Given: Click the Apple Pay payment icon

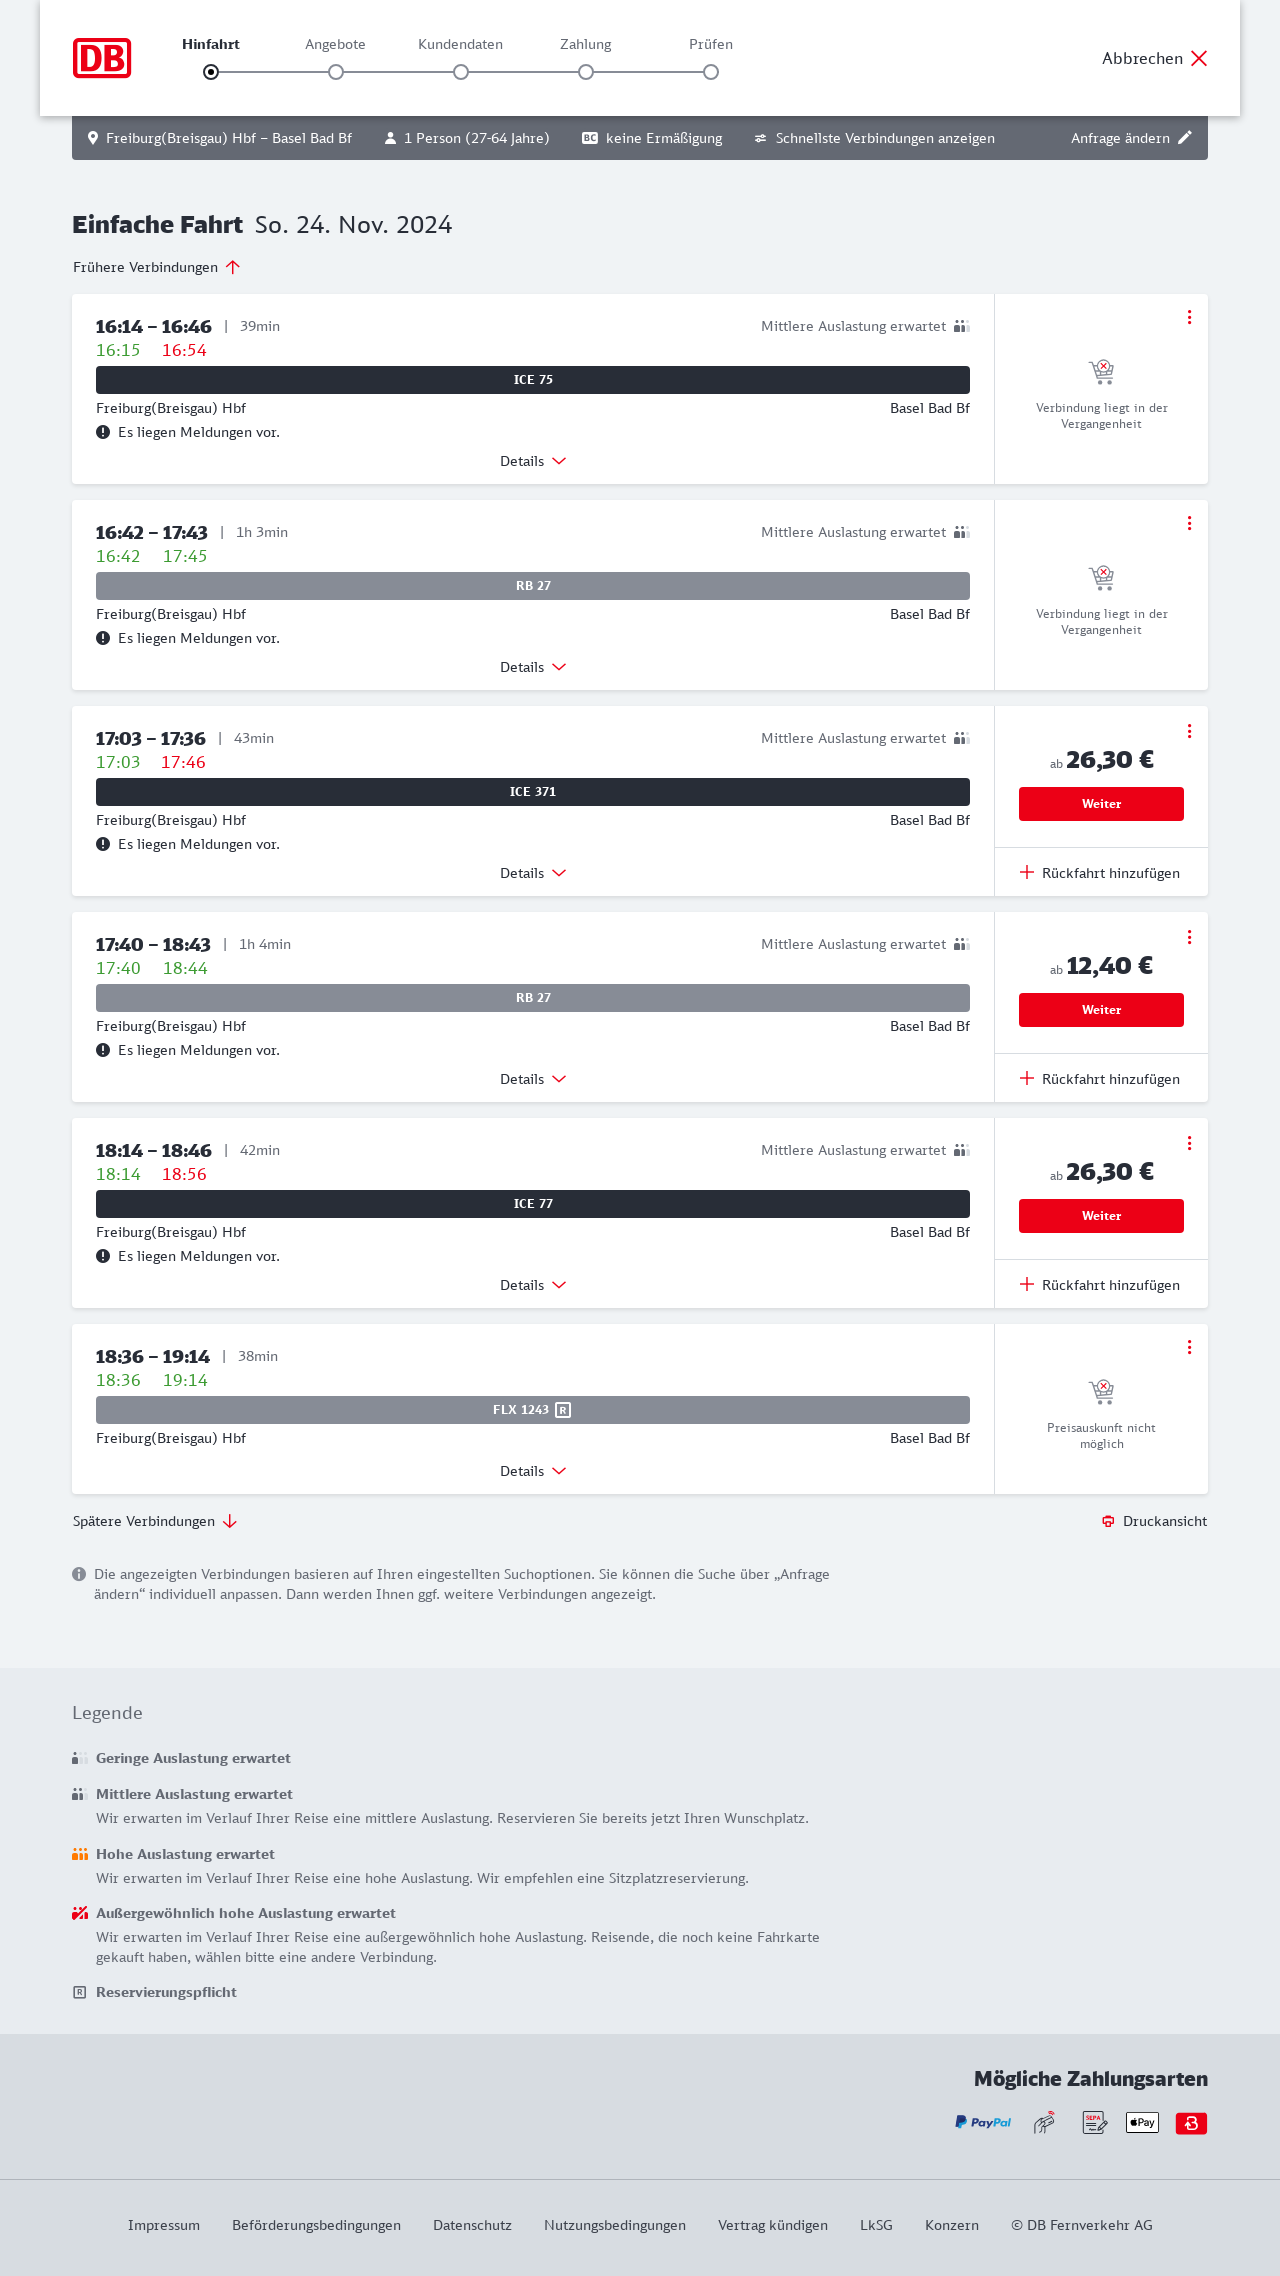Looking at the screenshot, I should click(1142, 2122).
